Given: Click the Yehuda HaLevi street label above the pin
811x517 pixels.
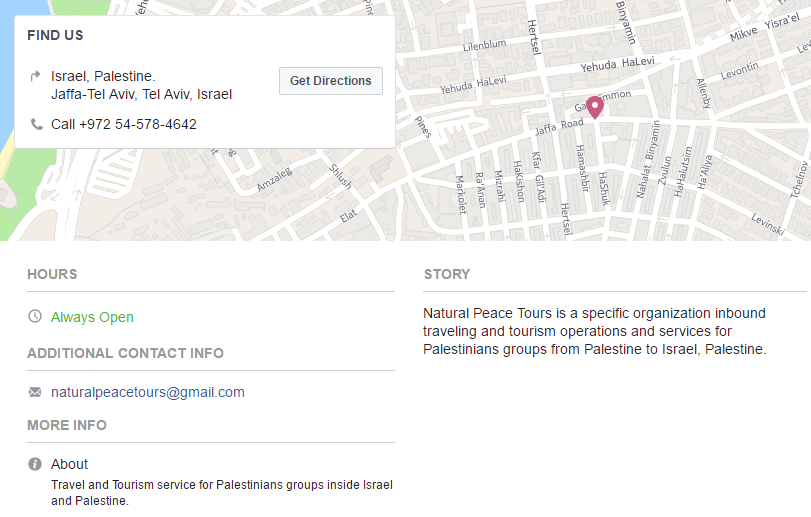Looking at the screenshot, I should [x=616, y=65].
